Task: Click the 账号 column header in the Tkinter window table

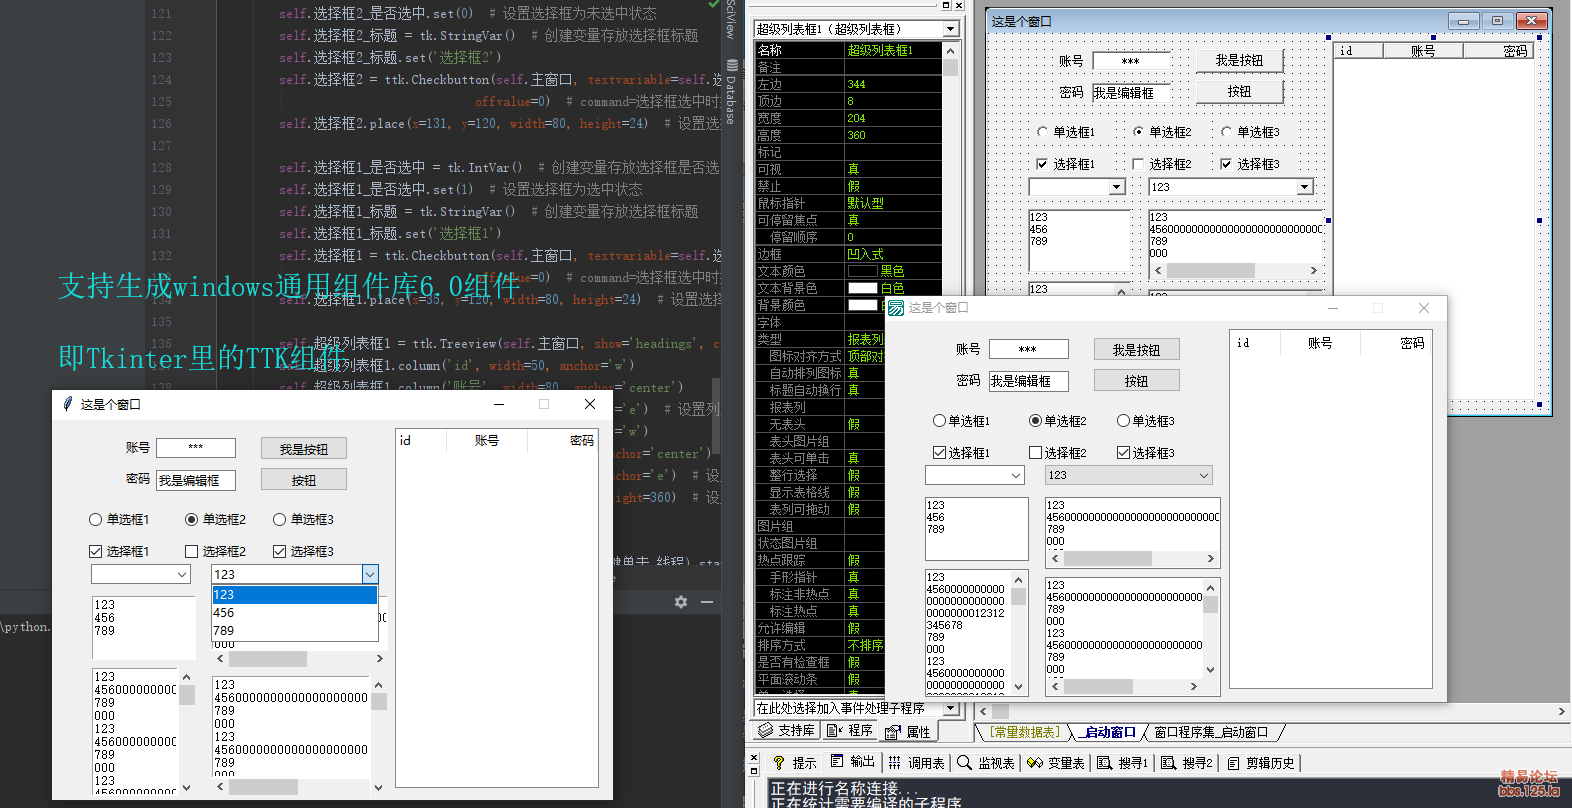Action: pos(487,441)
